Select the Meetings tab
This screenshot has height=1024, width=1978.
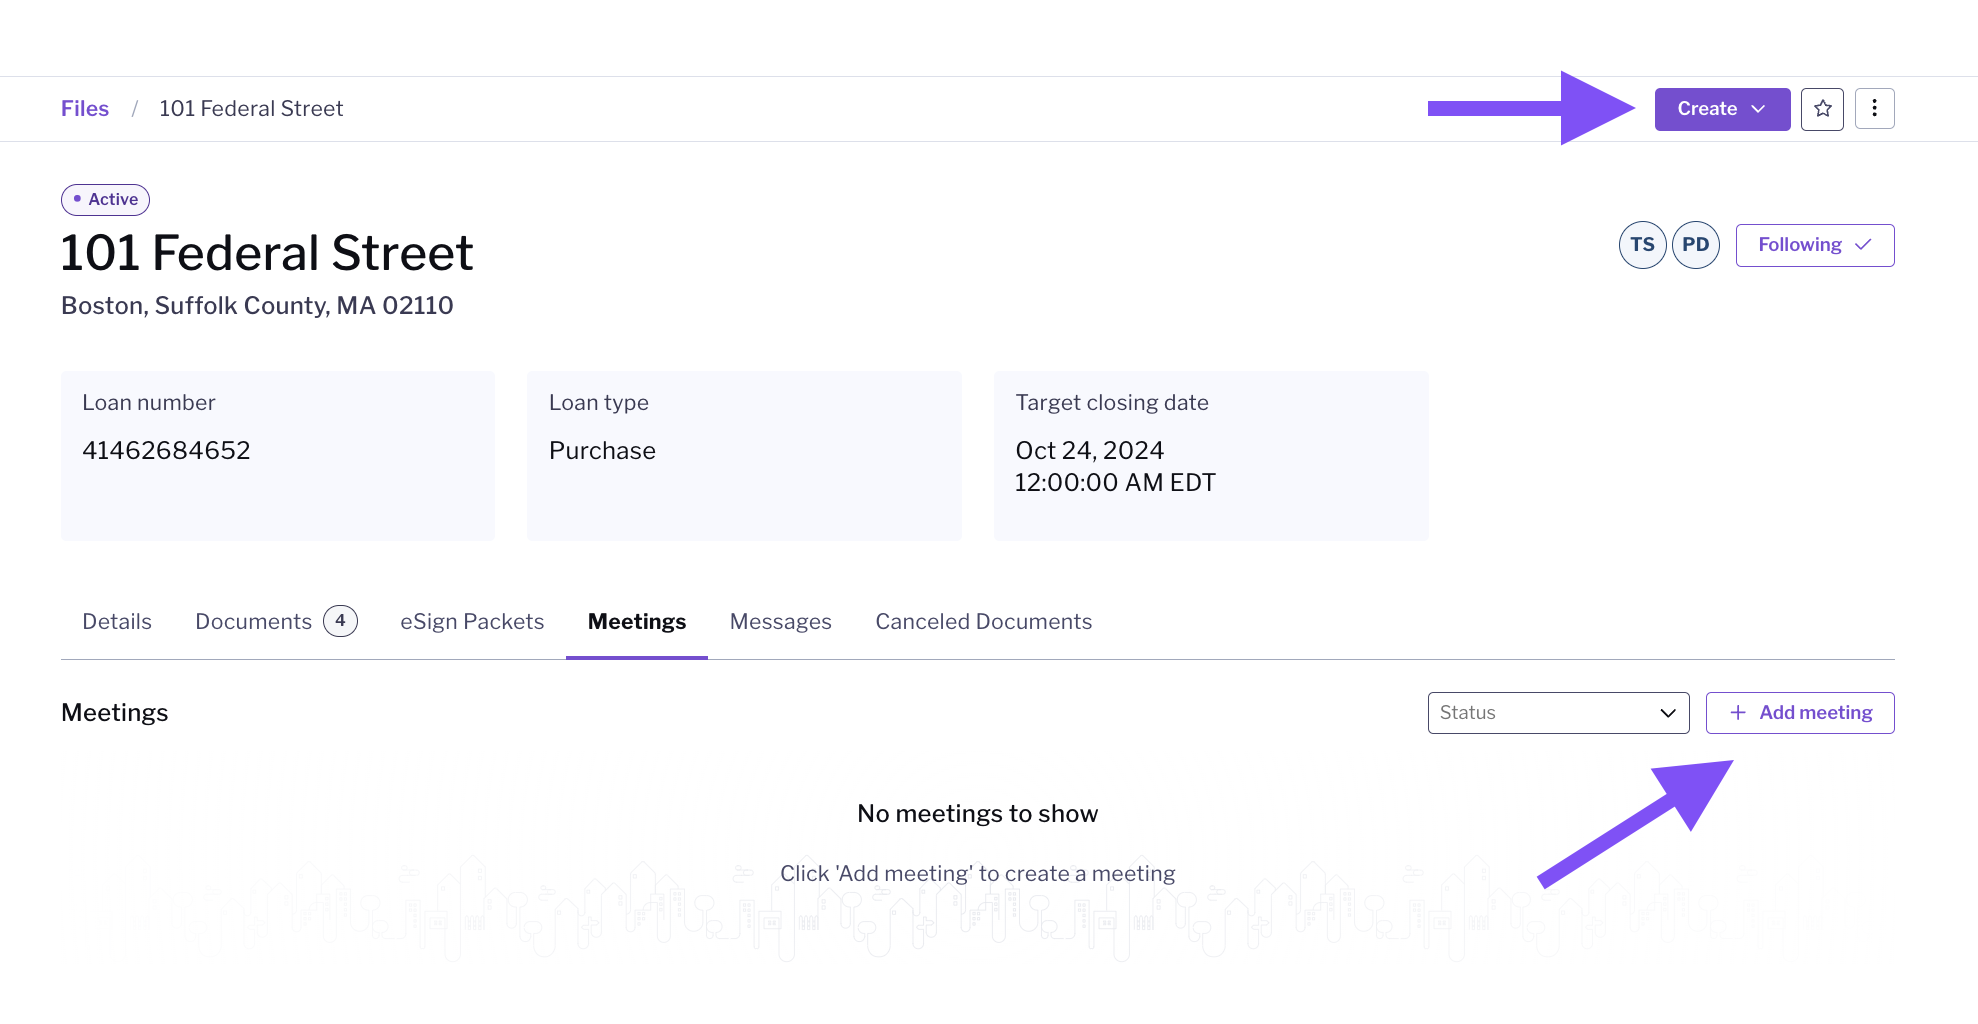[637, 622]
